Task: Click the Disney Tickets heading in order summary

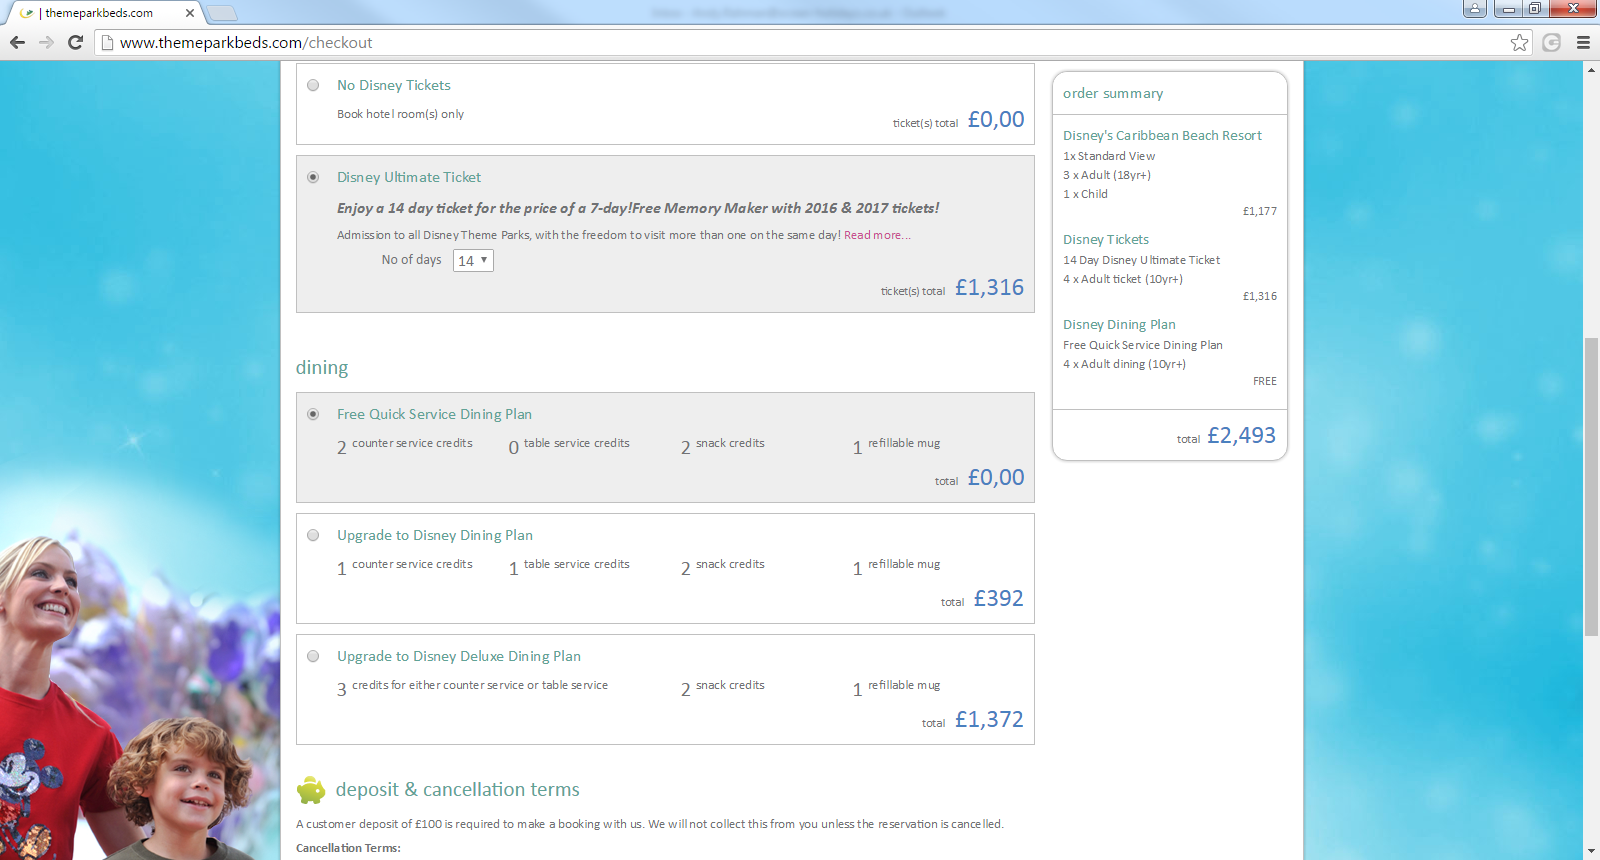Action: point(1106,239)
